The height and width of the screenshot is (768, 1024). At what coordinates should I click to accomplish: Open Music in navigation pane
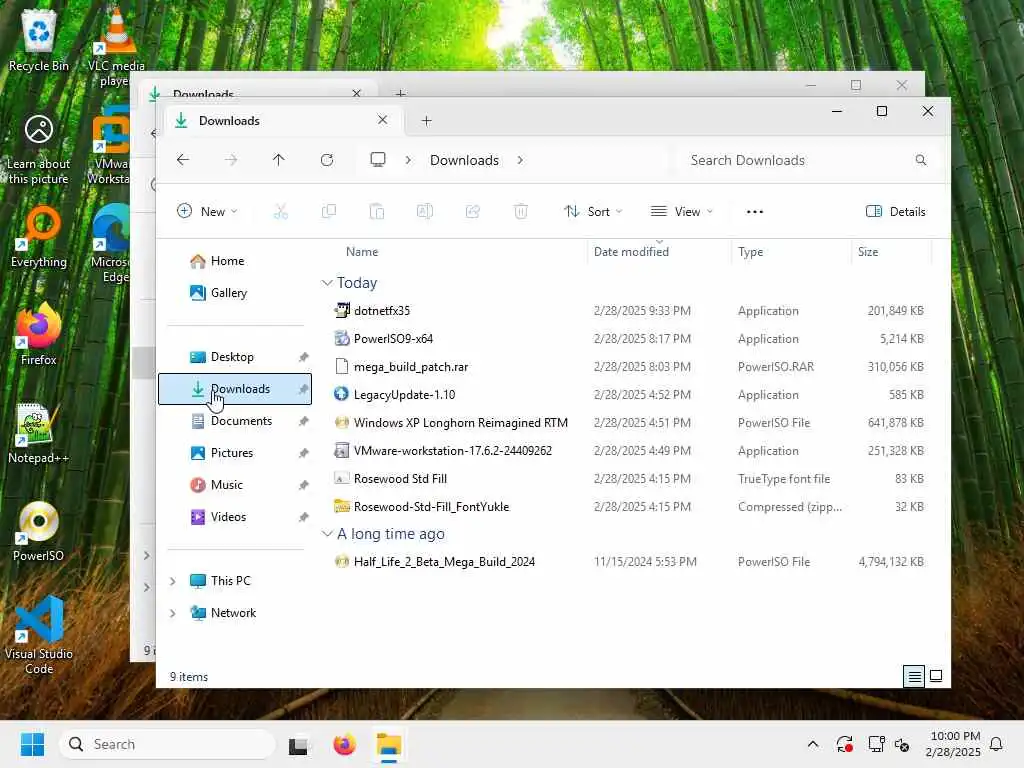pyautogui.click(x=227, y=485)
